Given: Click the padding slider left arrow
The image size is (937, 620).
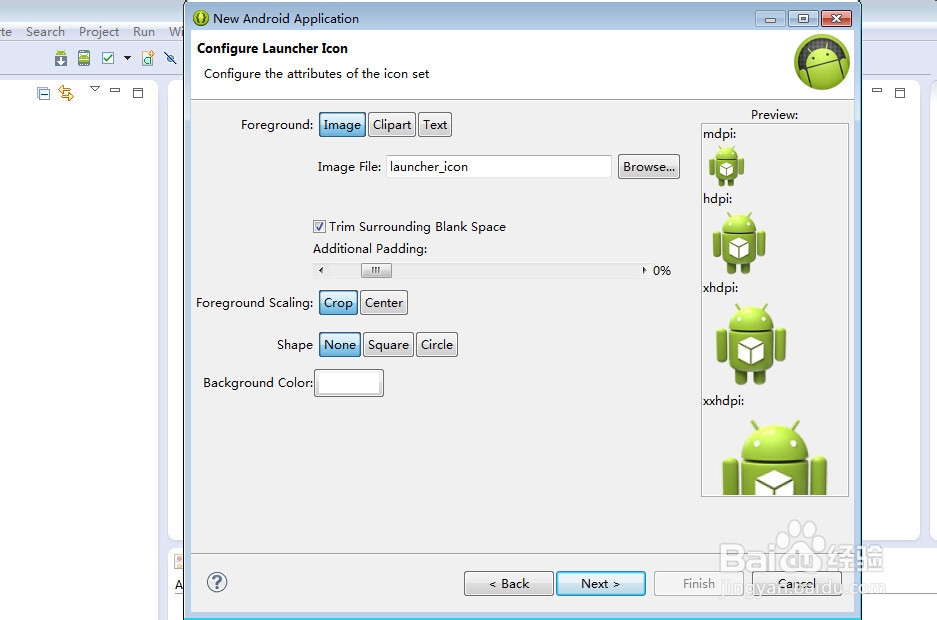Looking at the screenshot, I should [x=321, y=271].
